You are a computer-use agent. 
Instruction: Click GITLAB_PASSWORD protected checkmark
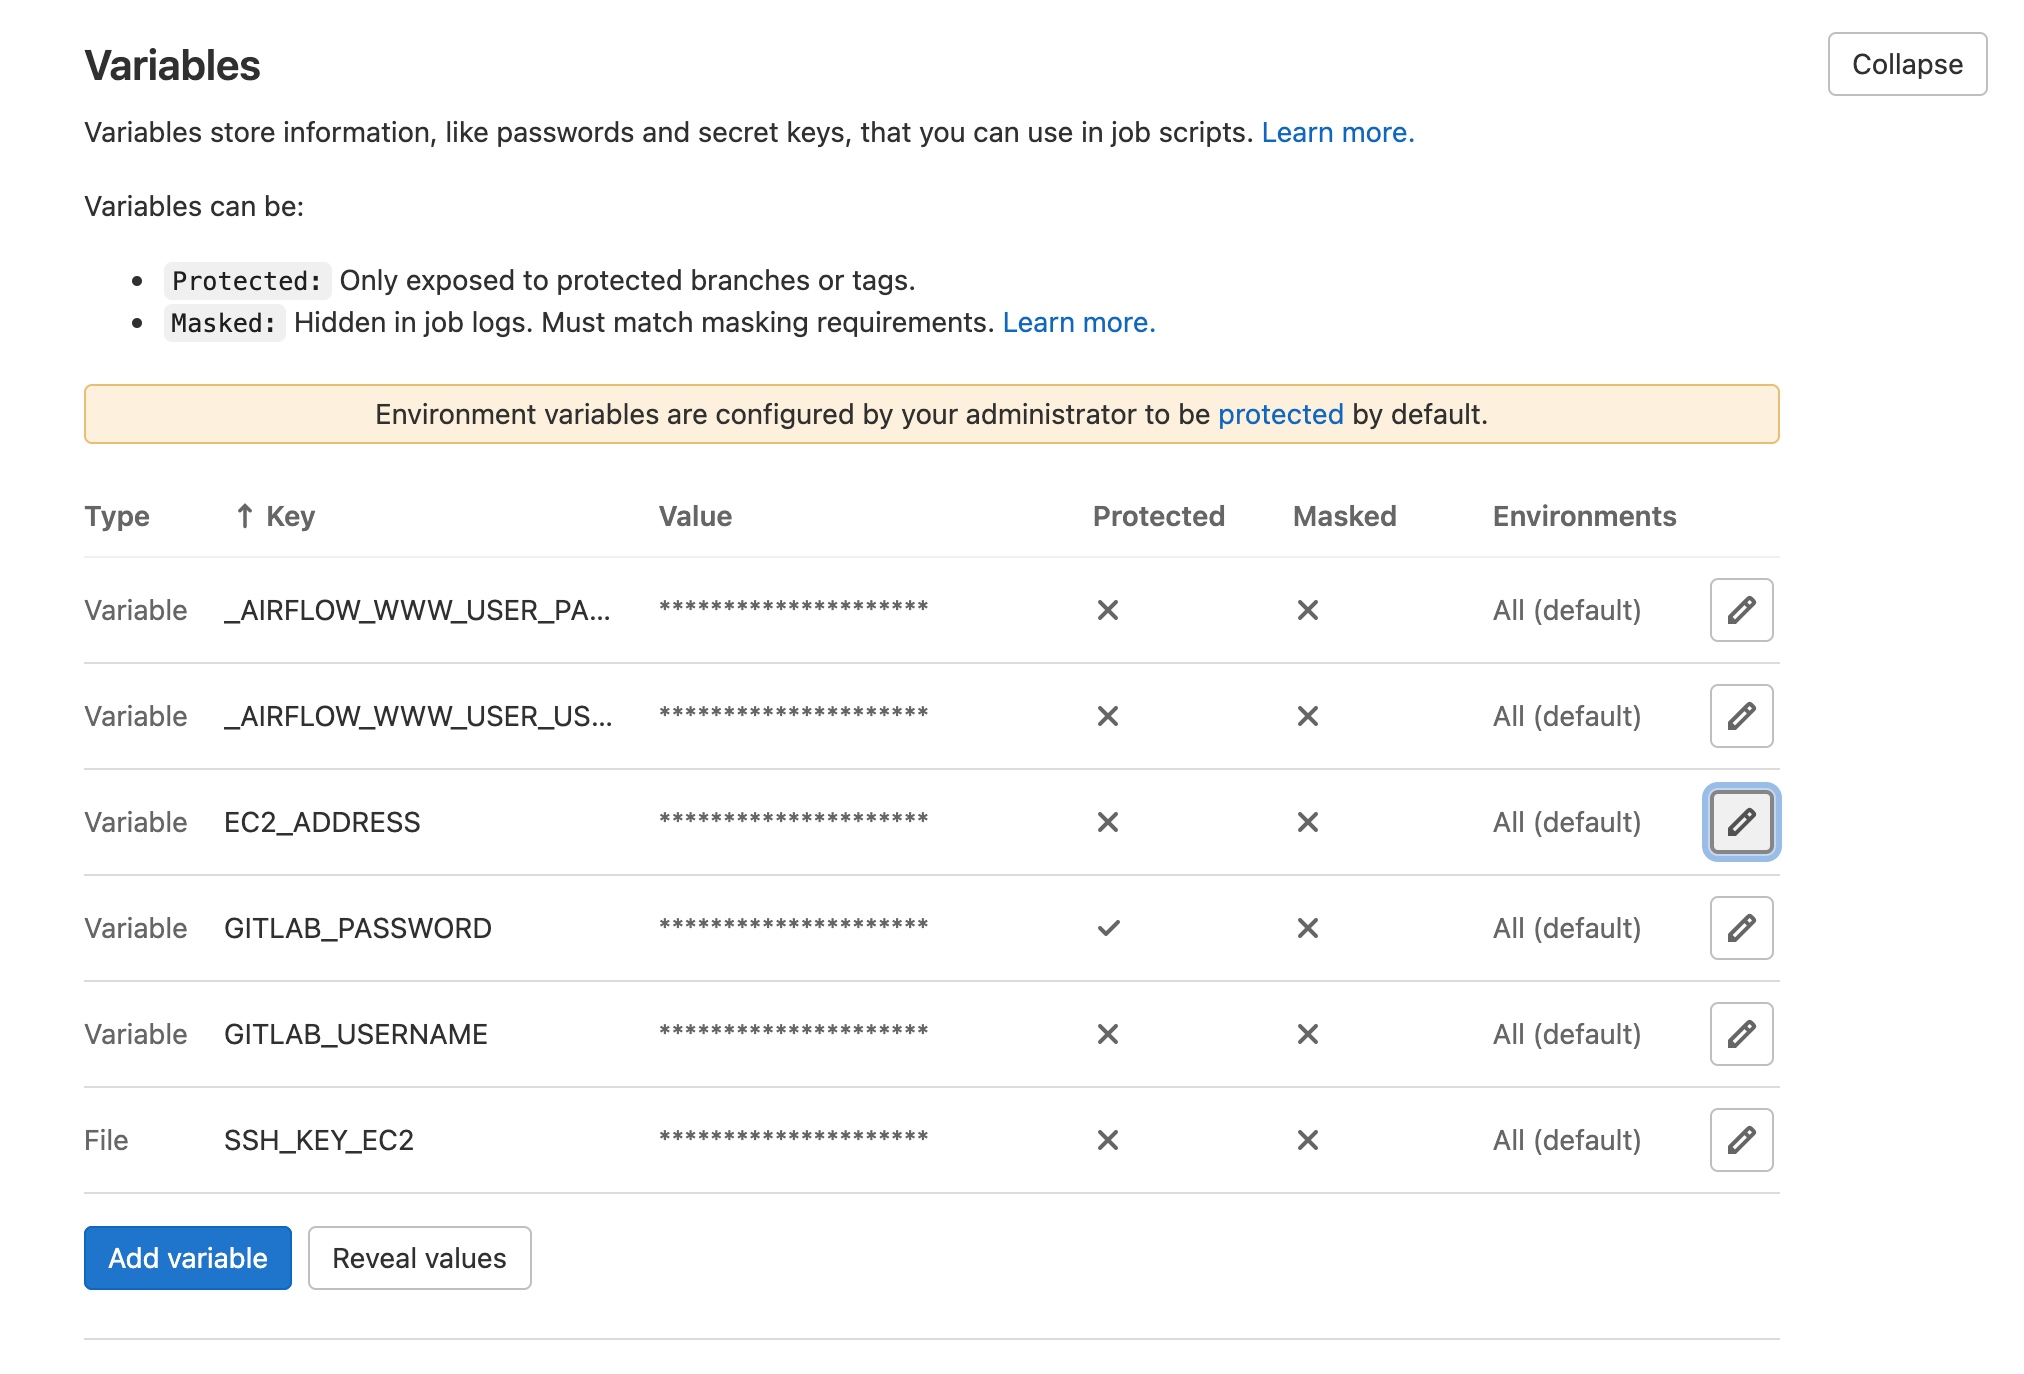click(1108, 928)
